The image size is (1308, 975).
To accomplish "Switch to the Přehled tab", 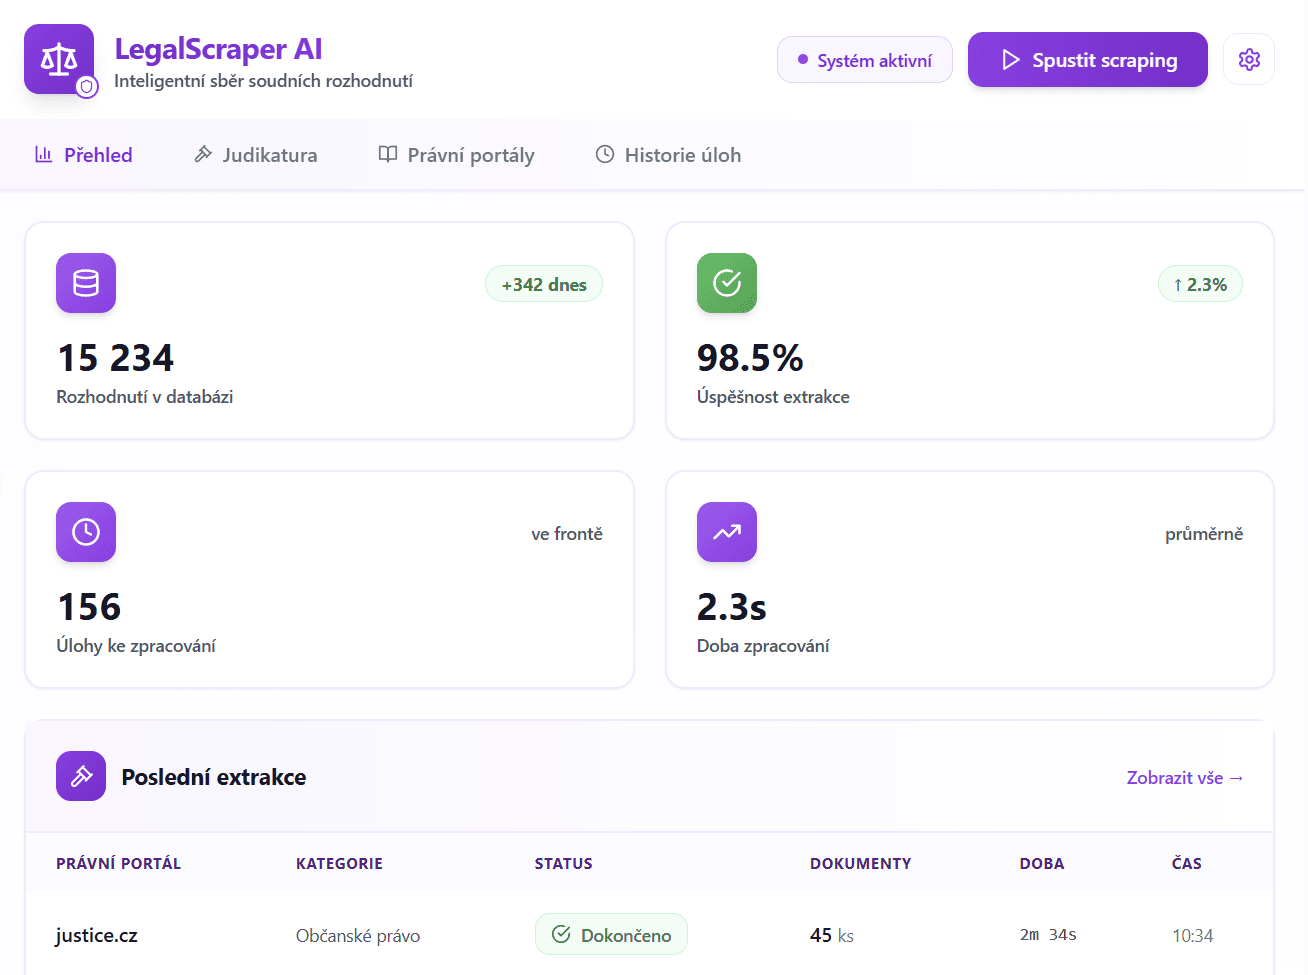I will tap(84, 155).
